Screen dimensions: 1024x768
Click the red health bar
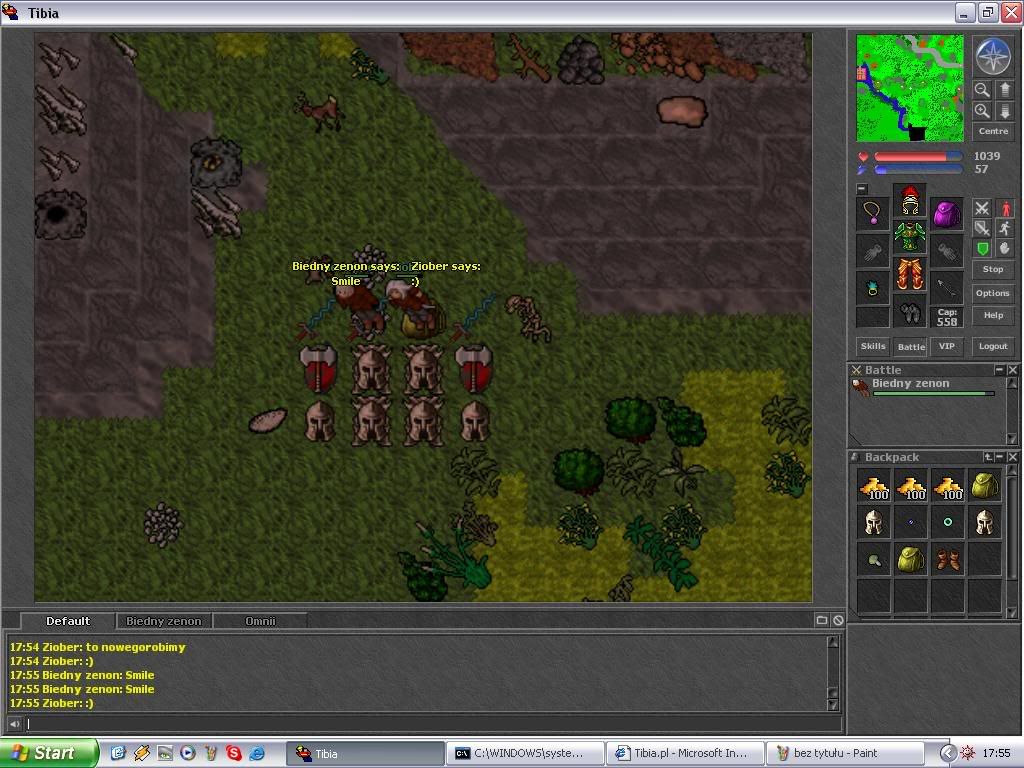pos(918,157)
